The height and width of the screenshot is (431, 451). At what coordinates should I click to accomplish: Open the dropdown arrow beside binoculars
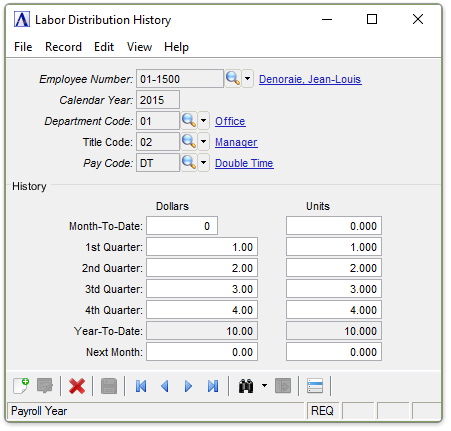(x=264, y=386)
